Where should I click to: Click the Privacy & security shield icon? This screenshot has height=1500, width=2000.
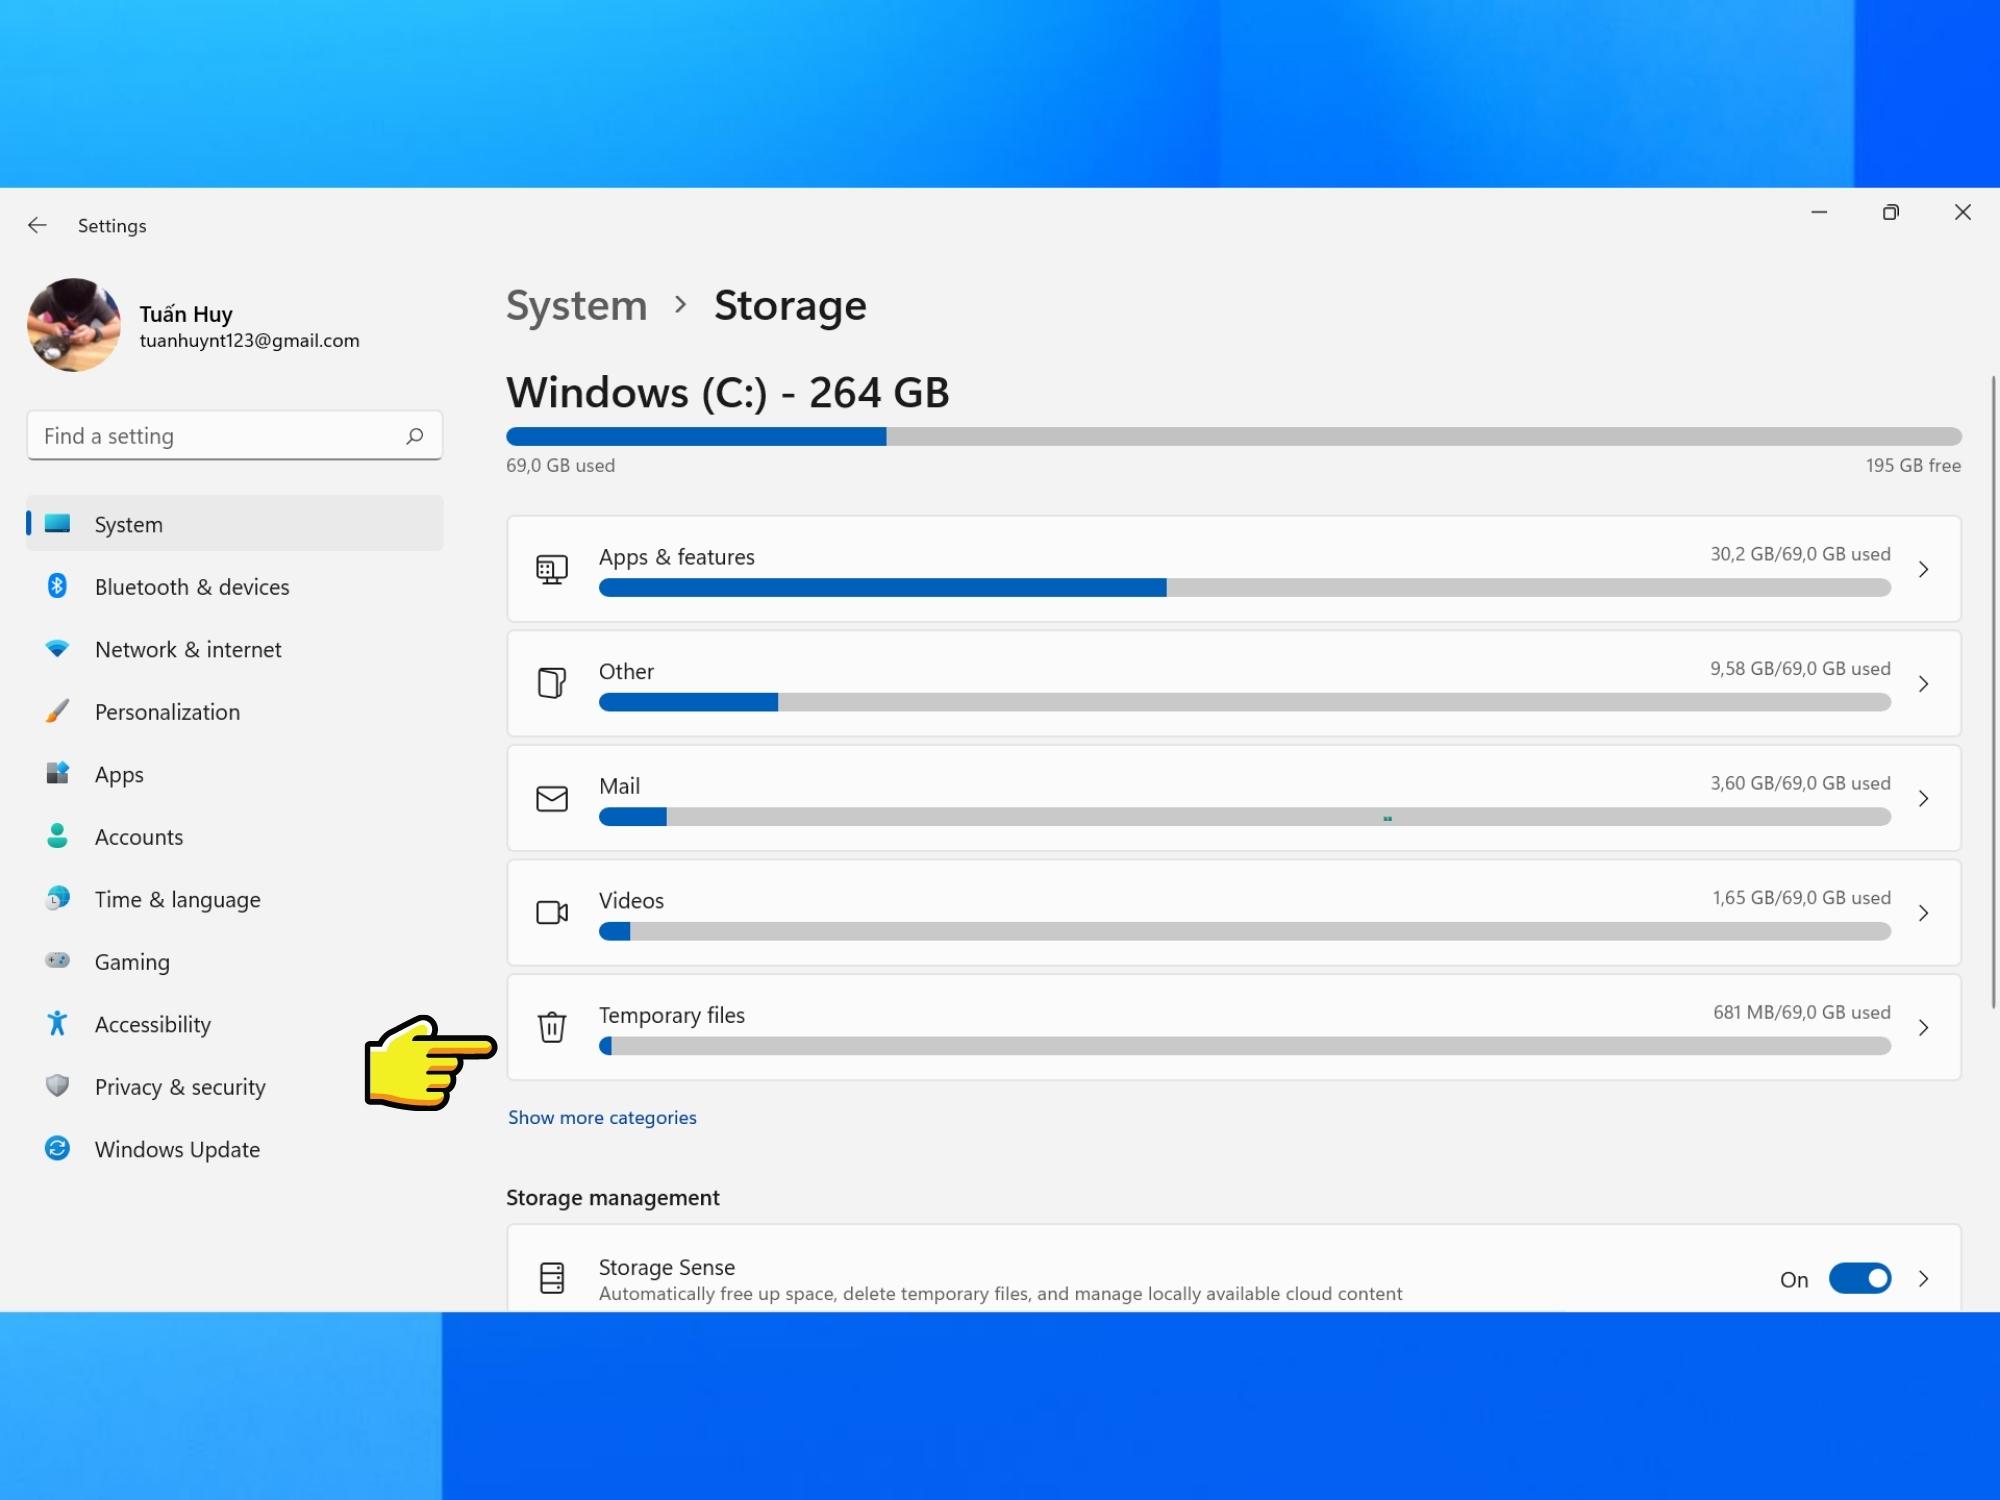(x=58, y=1086)
